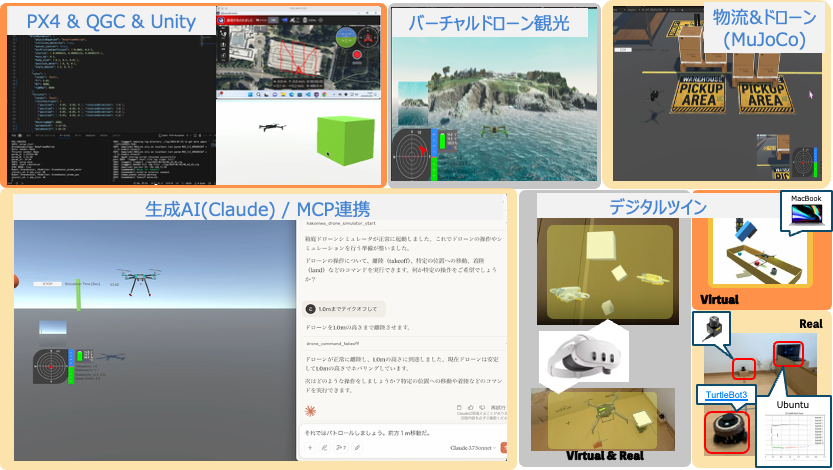Click the radar compass in virtual drone tourism view
The height and width of the screenshot is (470, 833).
[x=412, y=155]
